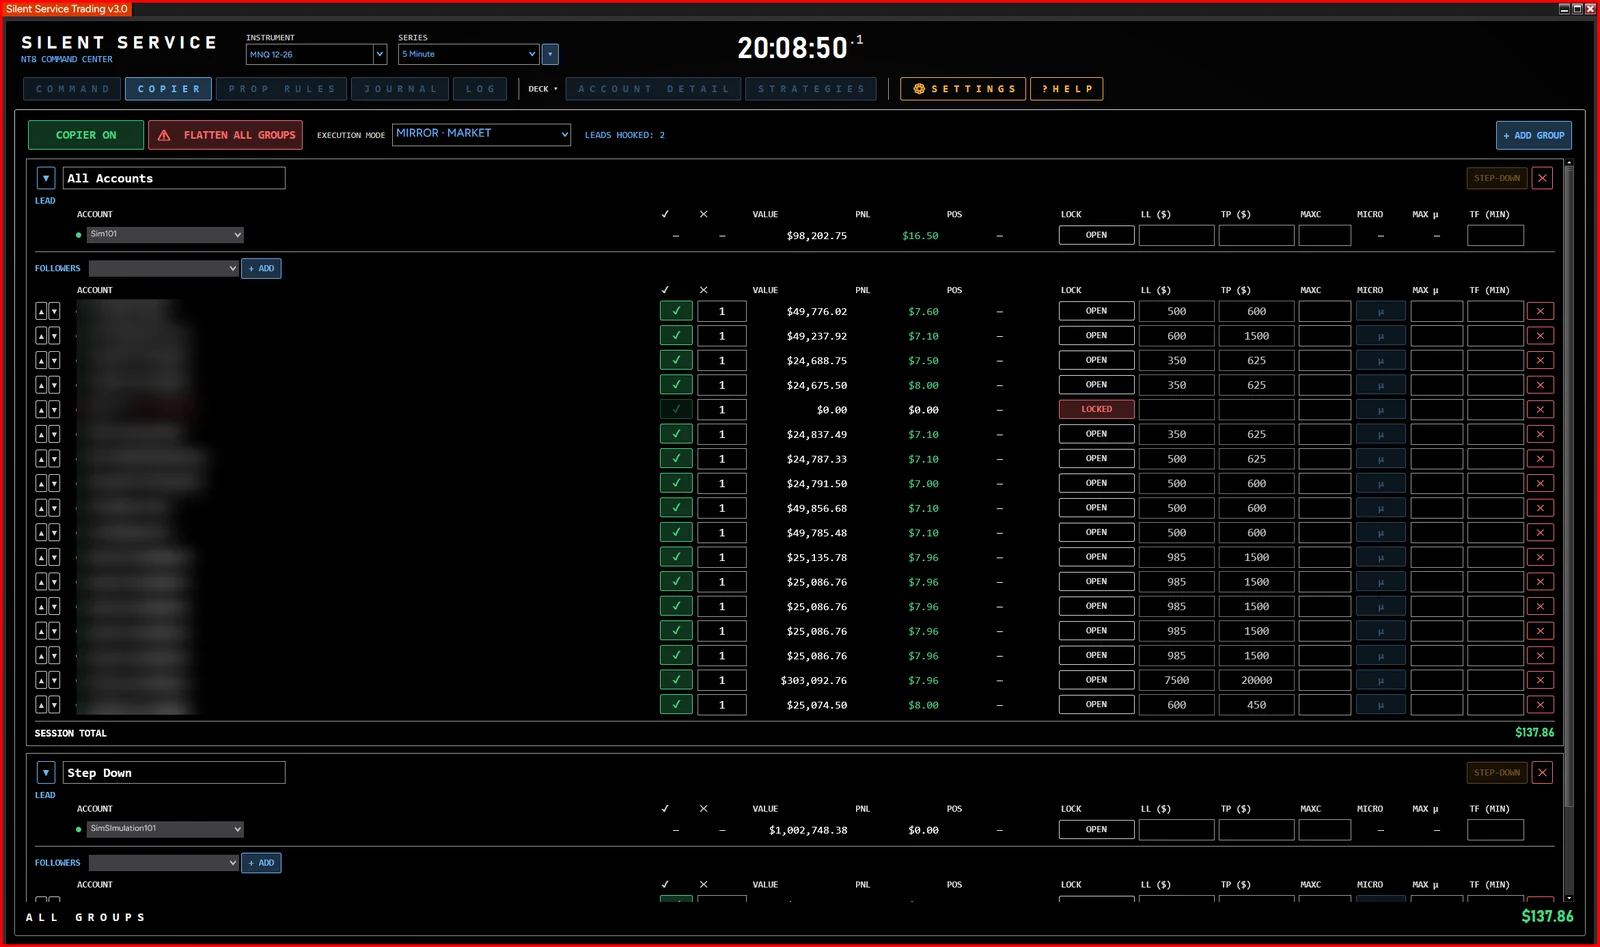This screenshot has width=1600, height=947.
Task: Click the Add Group button
Action: [x=1534, y=135]
